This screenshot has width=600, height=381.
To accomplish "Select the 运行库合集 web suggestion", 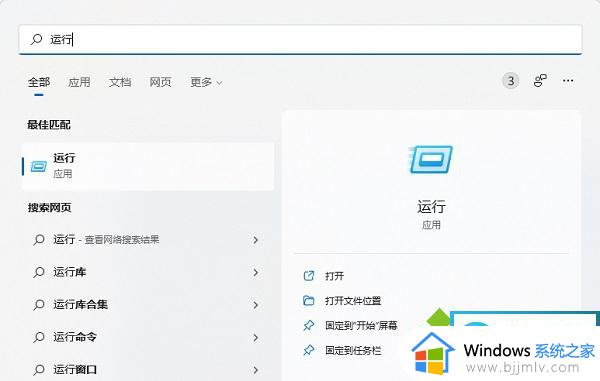I will tap(148, 305).
